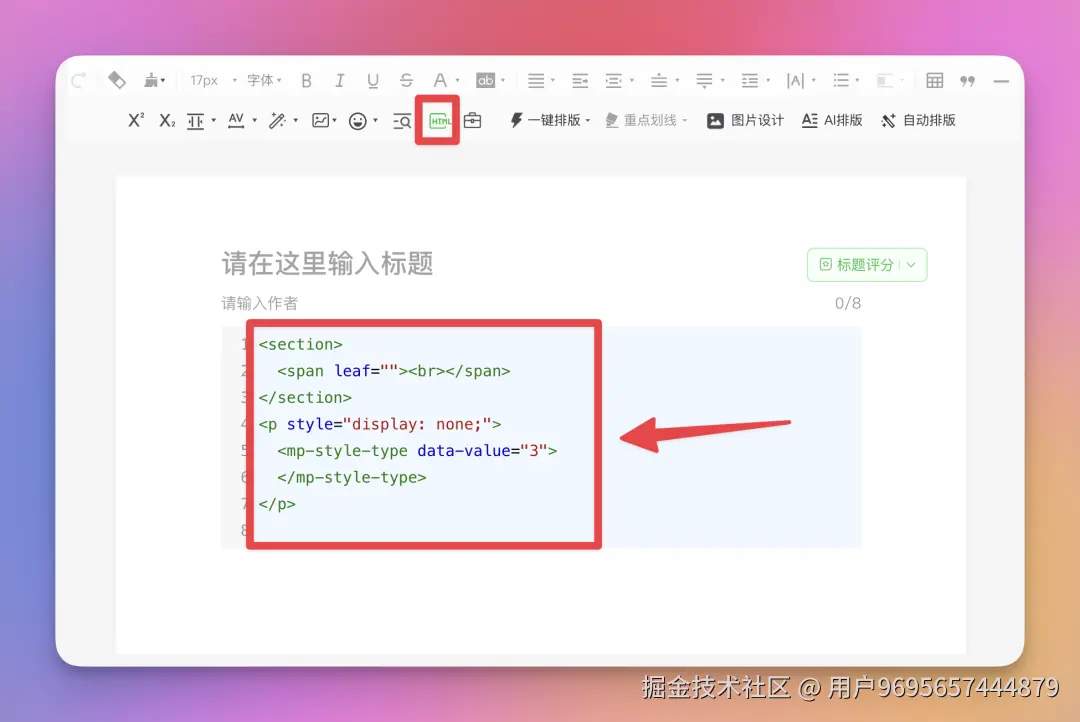Insert a blockquote with the quotes icon

pos(967,80)
